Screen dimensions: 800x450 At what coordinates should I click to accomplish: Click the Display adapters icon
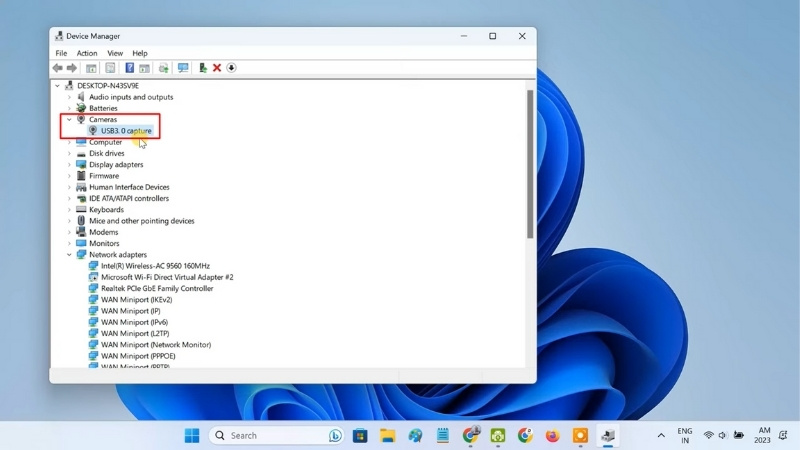[81, 164]
